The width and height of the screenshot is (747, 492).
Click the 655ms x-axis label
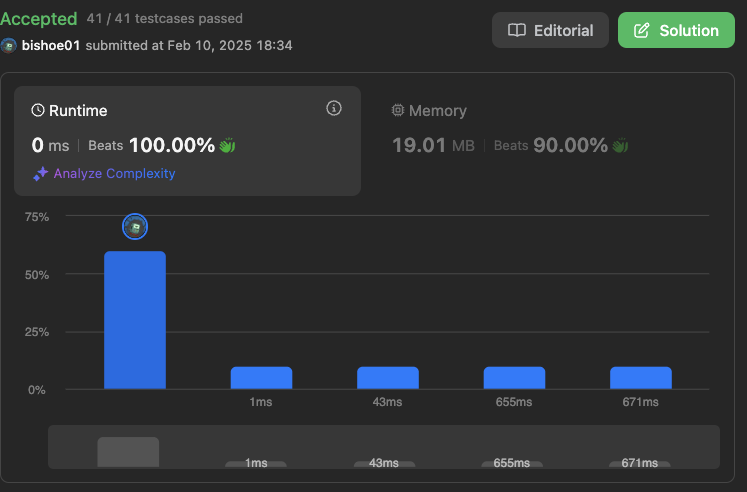click(x=514, y=402)
